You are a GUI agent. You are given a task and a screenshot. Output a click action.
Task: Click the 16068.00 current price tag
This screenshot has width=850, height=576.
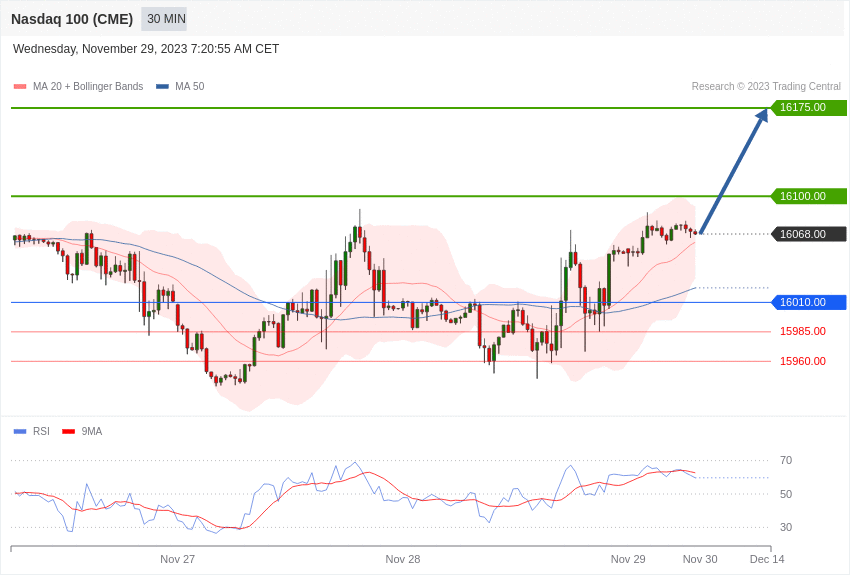click(x=809, y=234)
